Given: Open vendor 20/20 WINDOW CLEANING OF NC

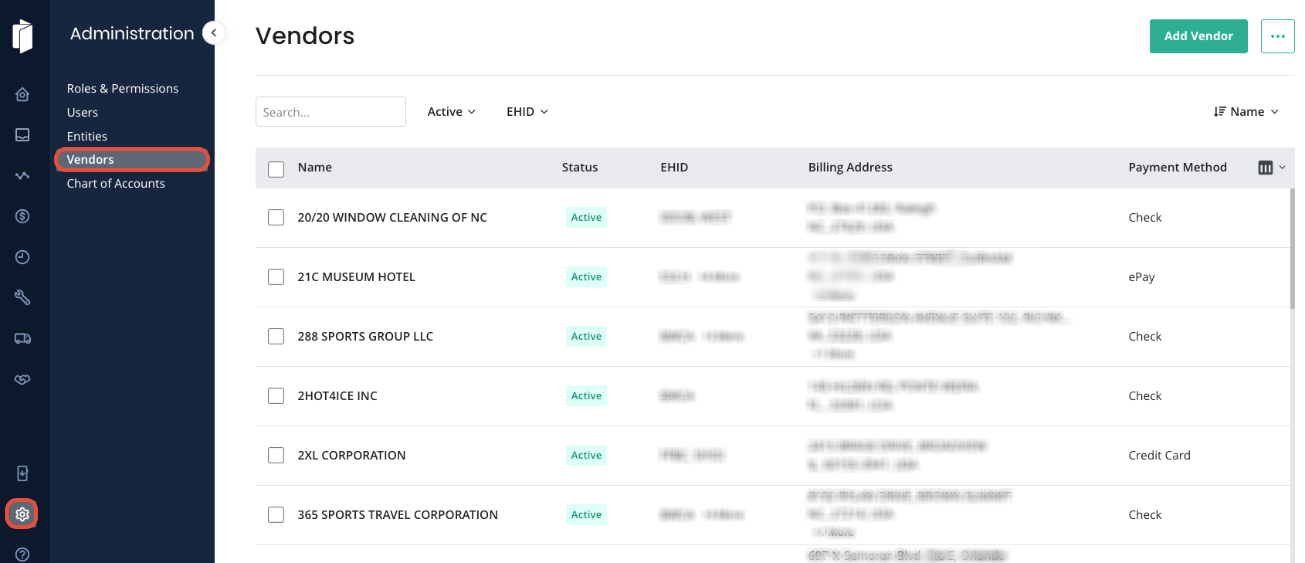Looking at the screenshot, I should [392, 217].
